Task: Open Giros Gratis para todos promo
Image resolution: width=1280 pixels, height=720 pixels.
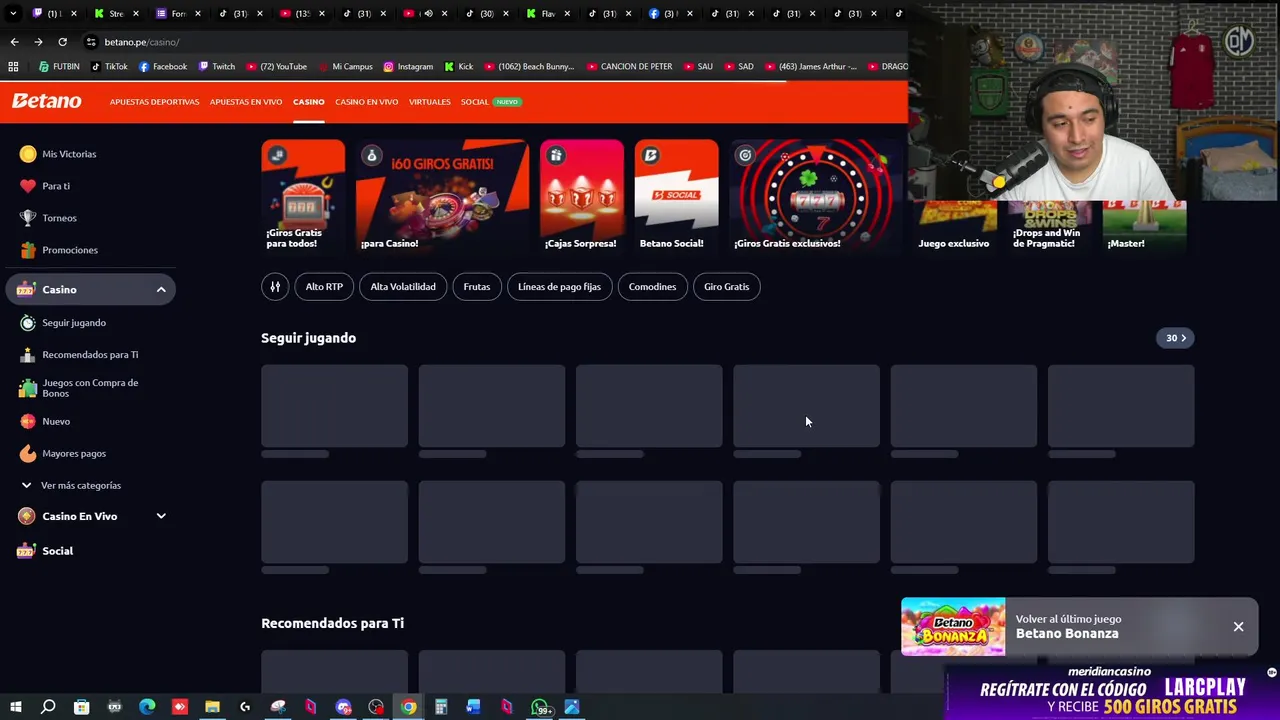Action: (x=303, y=195)
